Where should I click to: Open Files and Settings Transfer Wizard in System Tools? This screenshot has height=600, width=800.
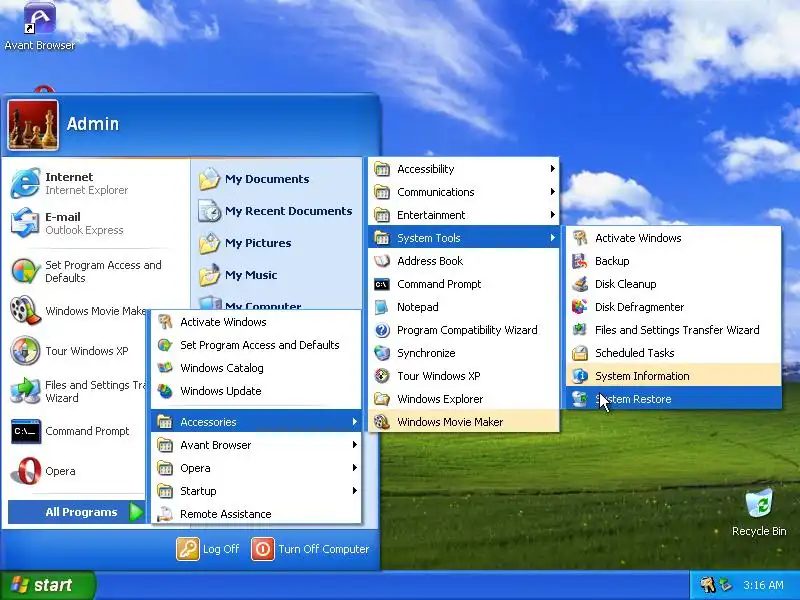(x=673, y=330)
